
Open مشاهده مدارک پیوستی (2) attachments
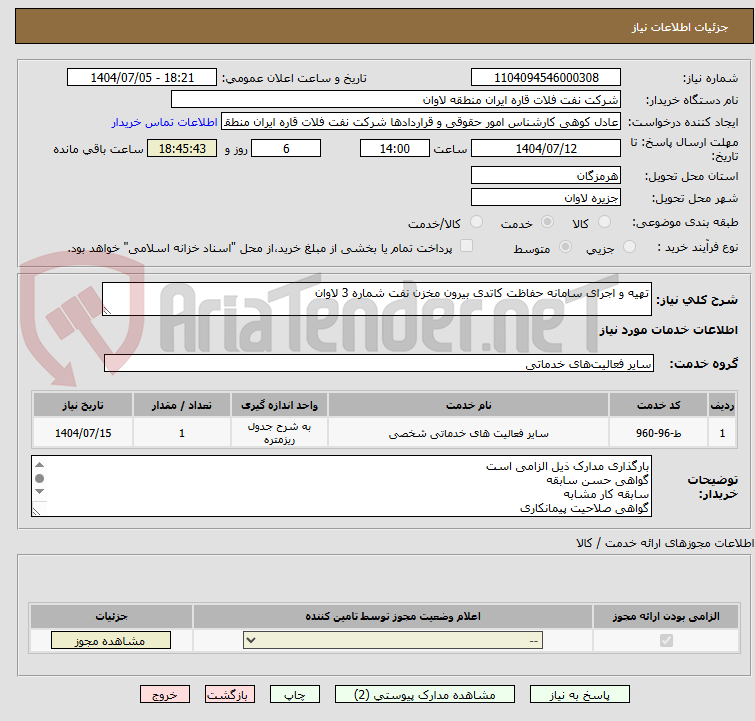click(425, 695)
